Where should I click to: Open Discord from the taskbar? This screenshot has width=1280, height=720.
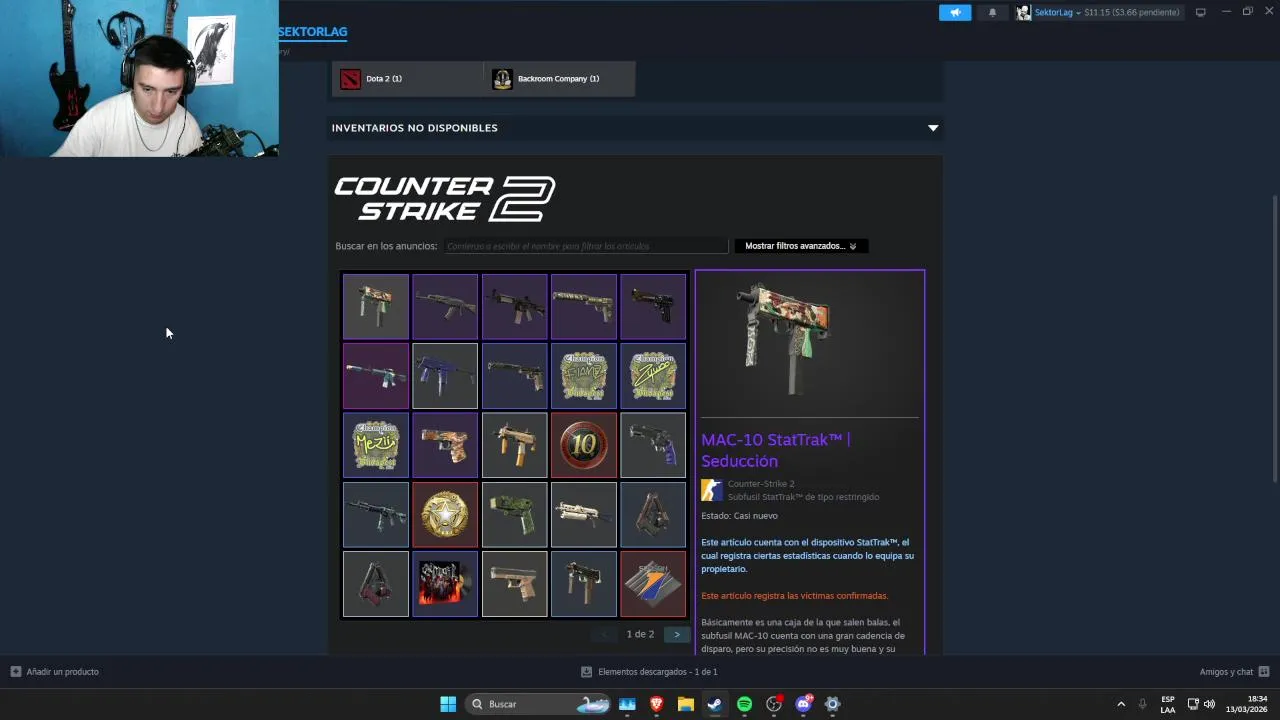pos(803,704)
